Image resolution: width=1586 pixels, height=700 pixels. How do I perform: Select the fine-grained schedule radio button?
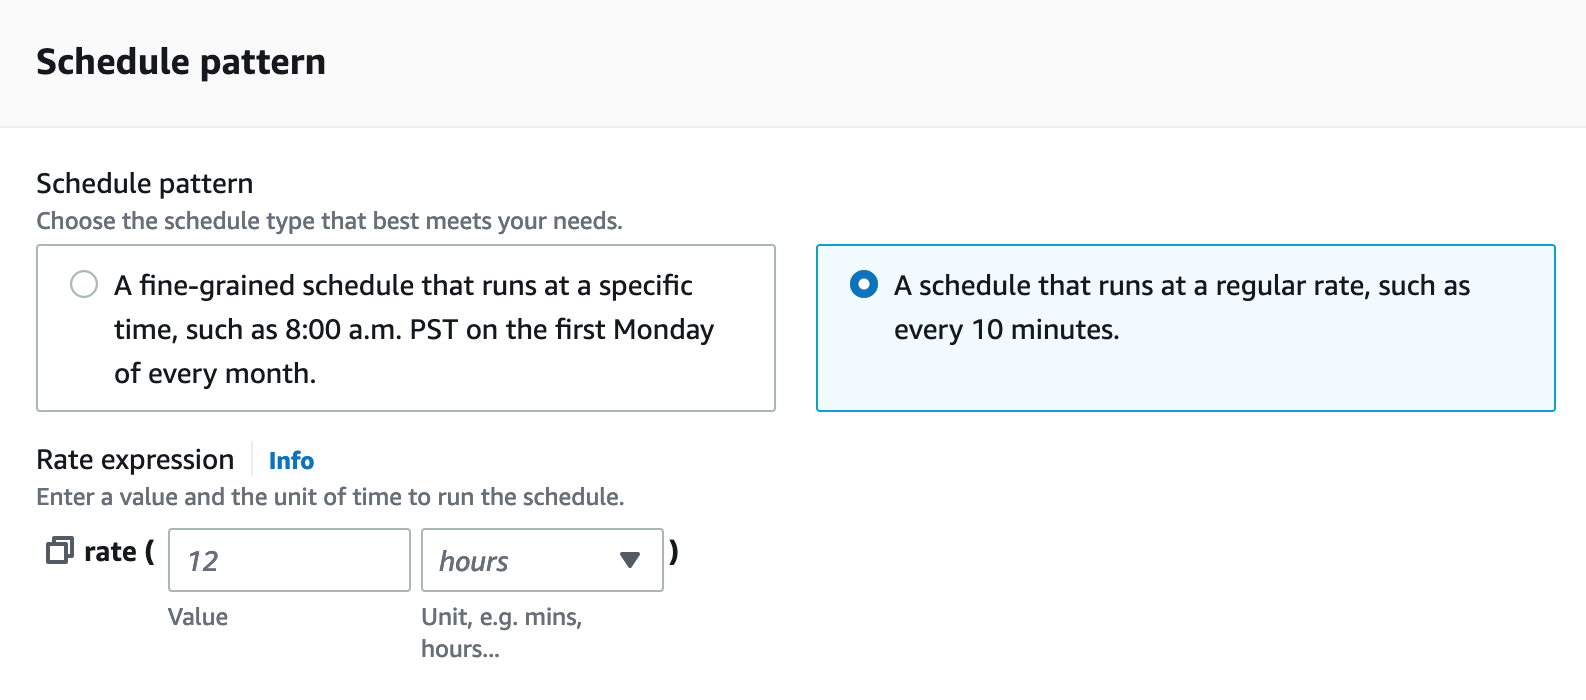84,285
